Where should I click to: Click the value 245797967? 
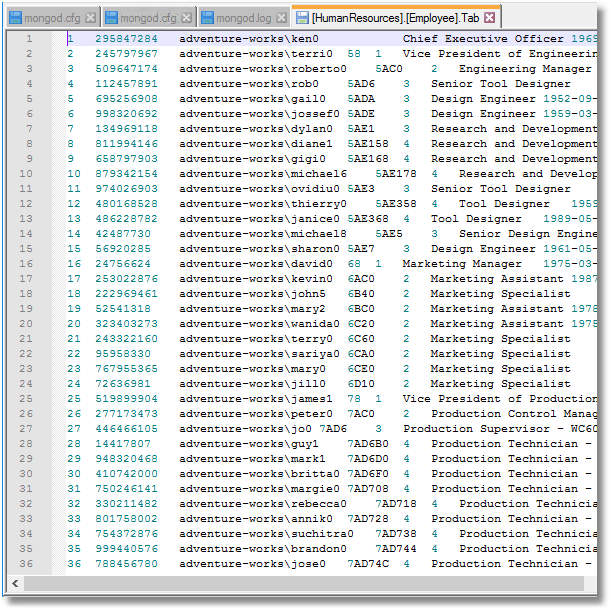coord(127,54)
